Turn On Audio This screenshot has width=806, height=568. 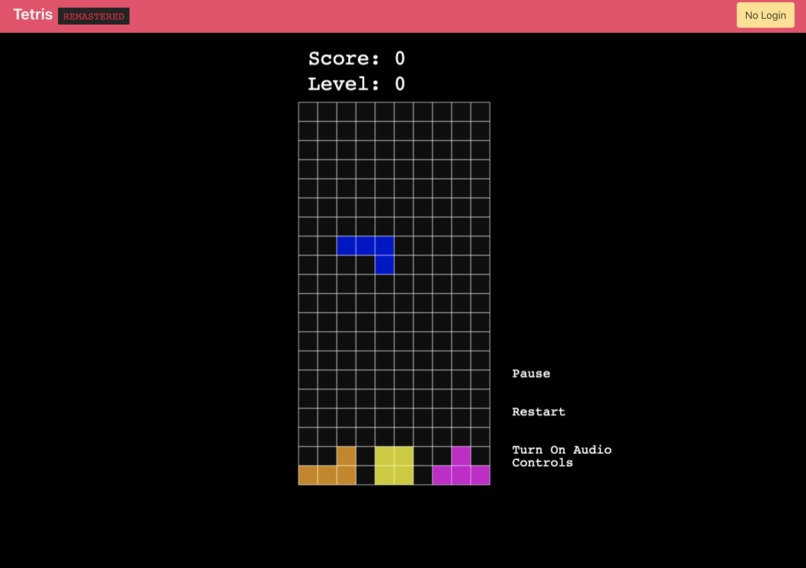561,450
